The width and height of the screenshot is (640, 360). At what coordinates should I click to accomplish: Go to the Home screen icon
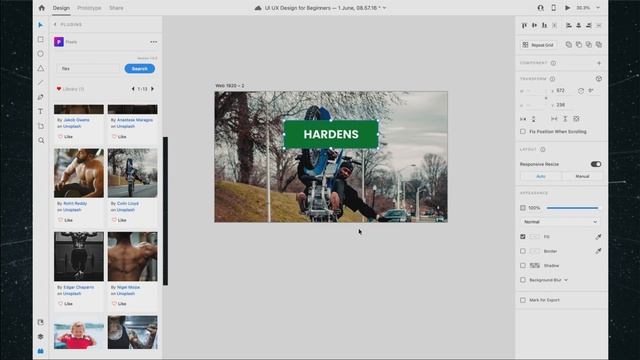click(x=42, y=8)
